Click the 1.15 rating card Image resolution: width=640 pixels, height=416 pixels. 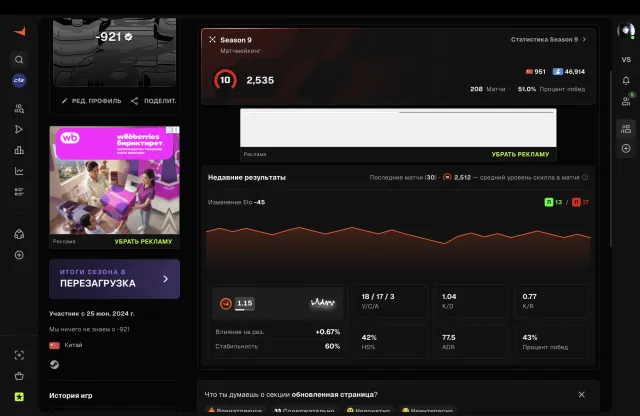click(x=279, y=303)
